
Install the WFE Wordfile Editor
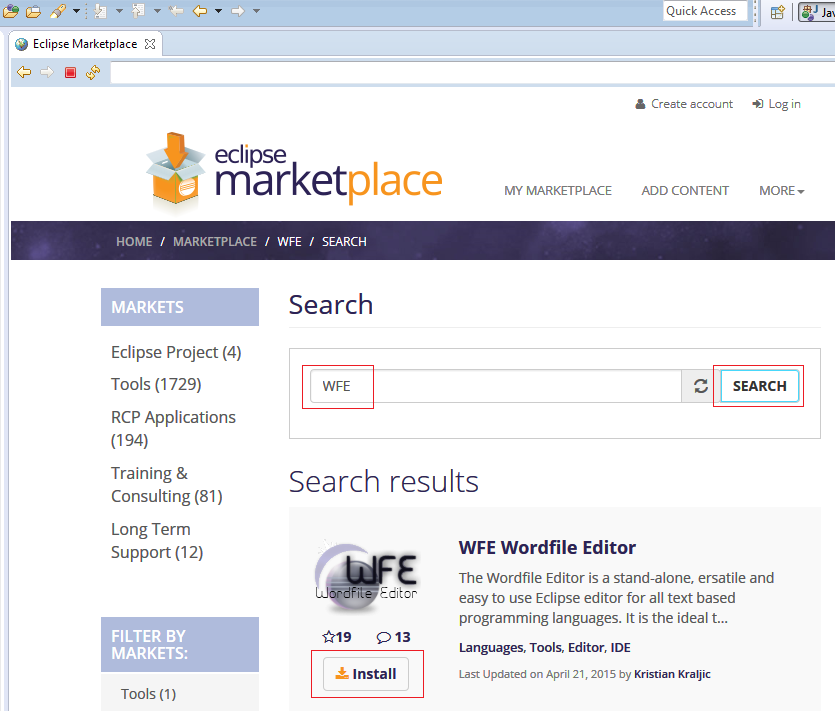[x=366, y=674]
